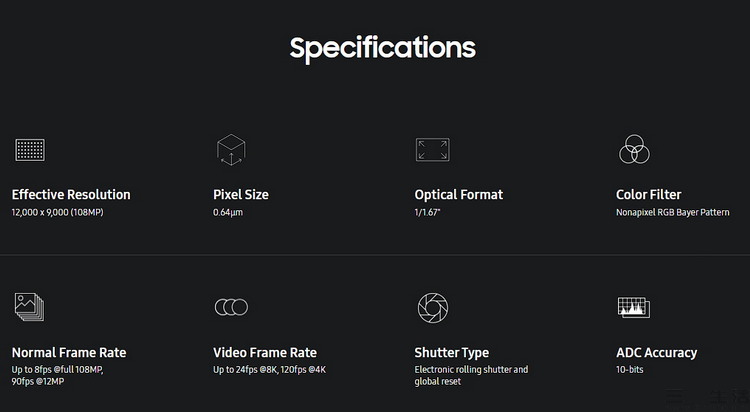
Task: Click the Shutter Type aperture icon
Action: tap(432, 307)
